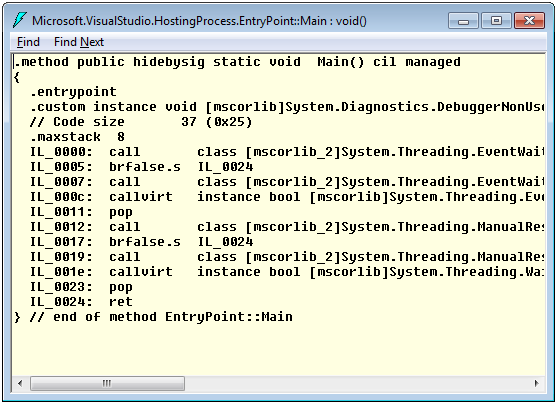The height and width of the screenshot is (406, 557).
Task: Click the '.method public hidebysig static void' line
Action: pyautogui.click(x=237, y=62)
